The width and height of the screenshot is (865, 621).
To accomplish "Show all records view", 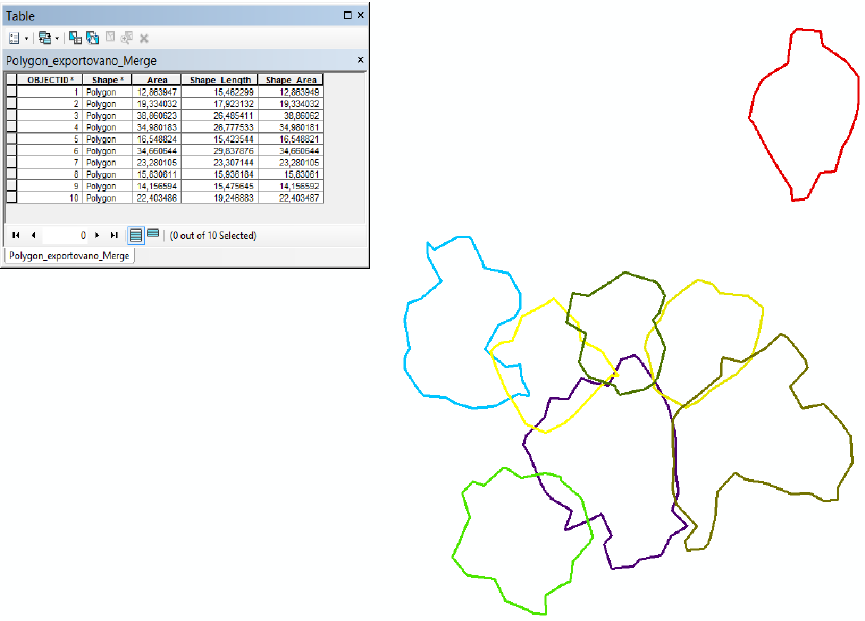I will [x=136, y=235].
